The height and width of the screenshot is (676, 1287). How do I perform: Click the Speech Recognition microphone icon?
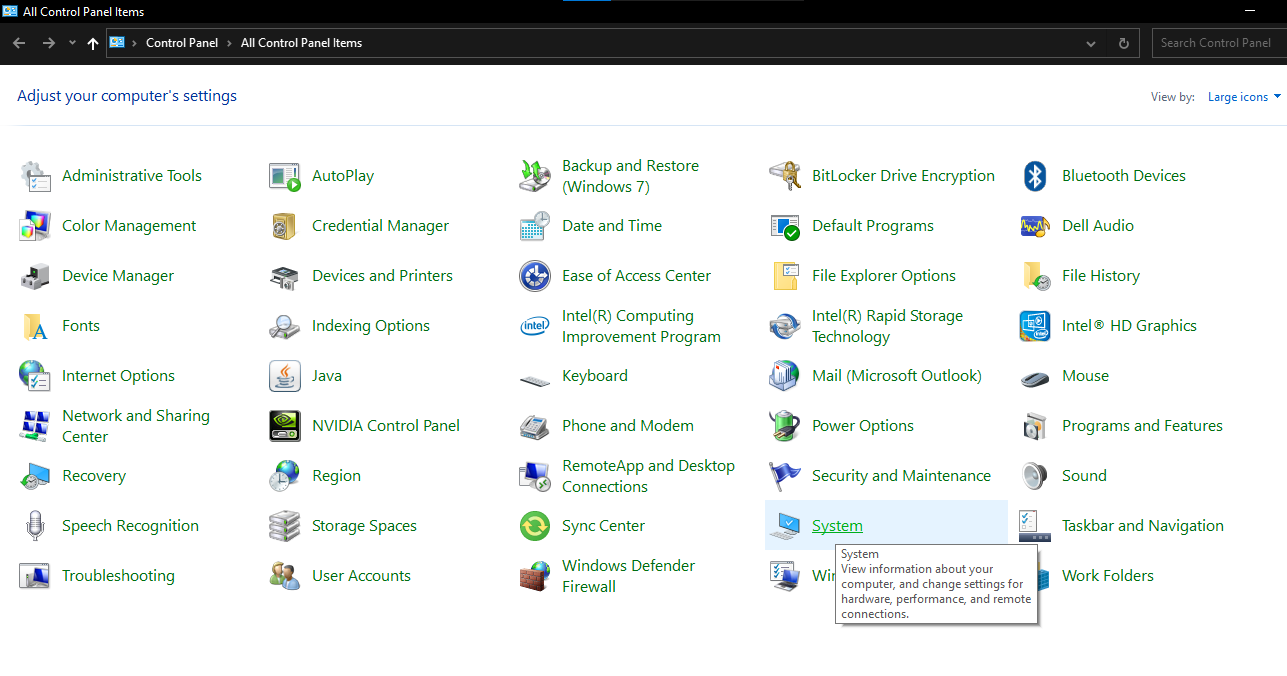click(35, 526)
